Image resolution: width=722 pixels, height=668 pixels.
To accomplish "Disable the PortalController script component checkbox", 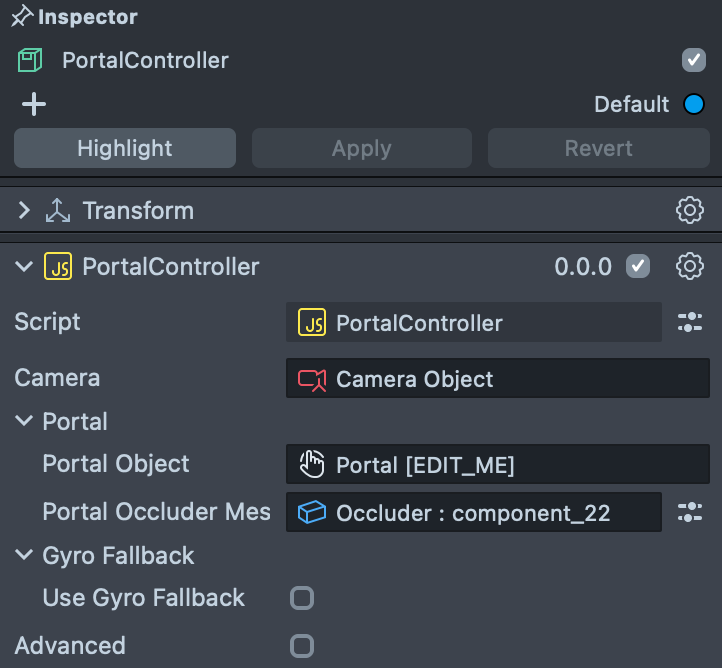I will click(637, 266).
